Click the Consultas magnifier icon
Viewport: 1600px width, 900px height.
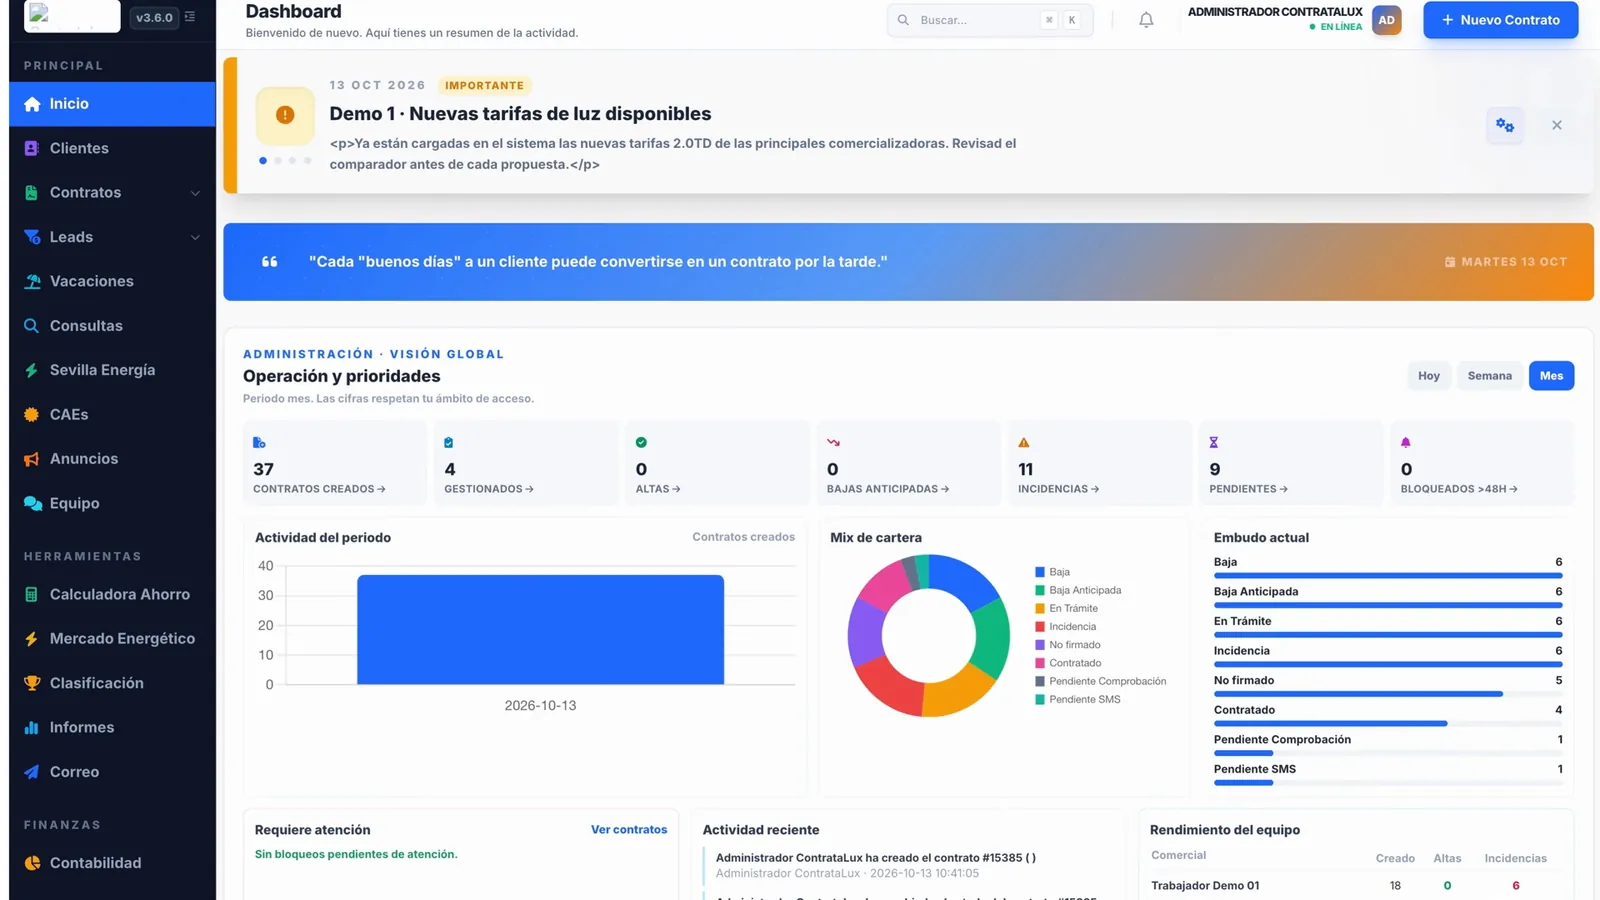32,326
